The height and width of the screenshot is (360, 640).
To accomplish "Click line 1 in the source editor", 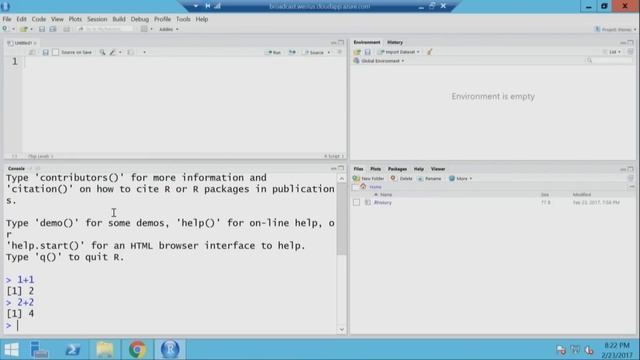I will (184, 62).
